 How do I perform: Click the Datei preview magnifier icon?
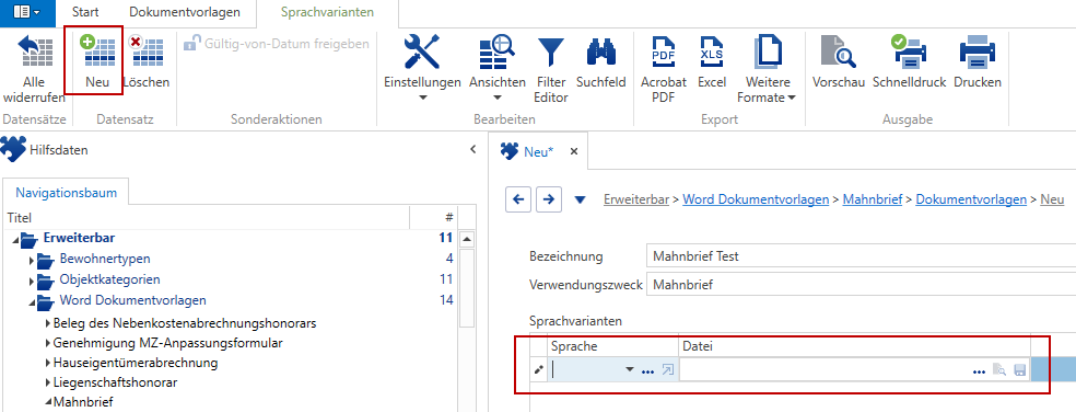[1000, 371]
